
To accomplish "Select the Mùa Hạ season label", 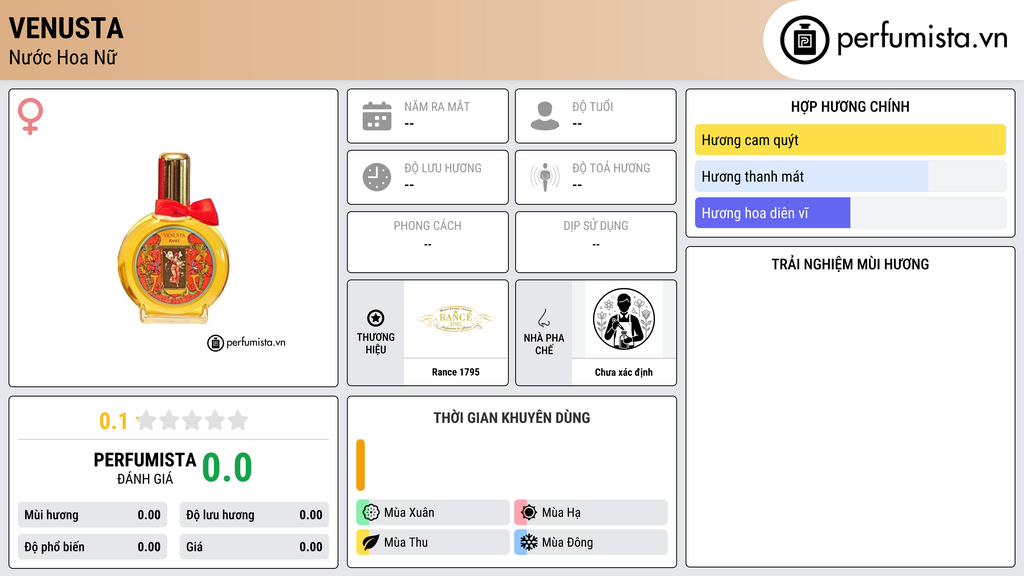I will (561, 513).
